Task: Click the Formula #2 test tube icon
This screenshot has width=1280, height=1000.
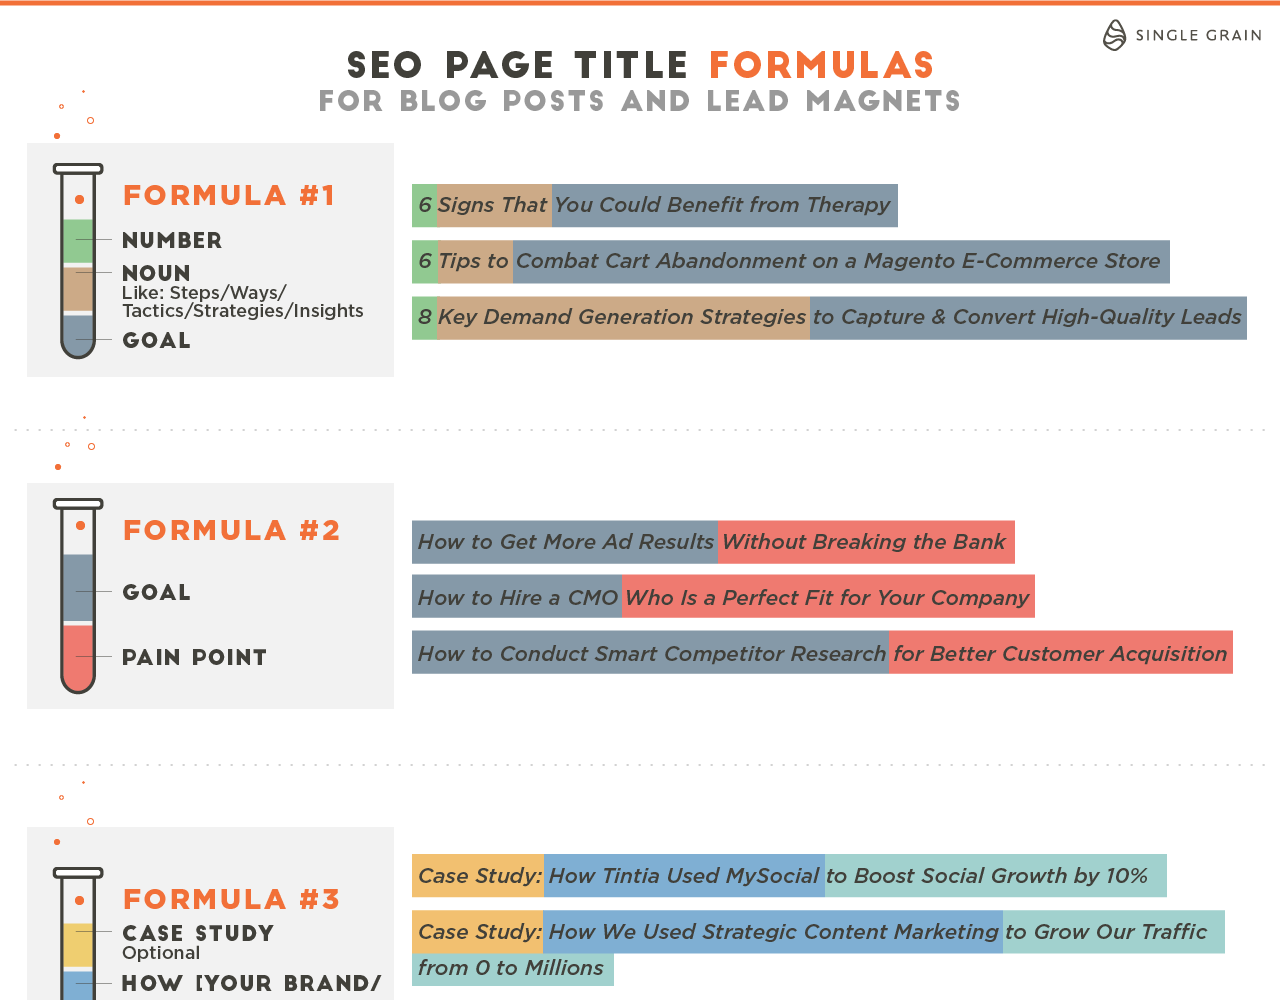Action: point(78,595)
